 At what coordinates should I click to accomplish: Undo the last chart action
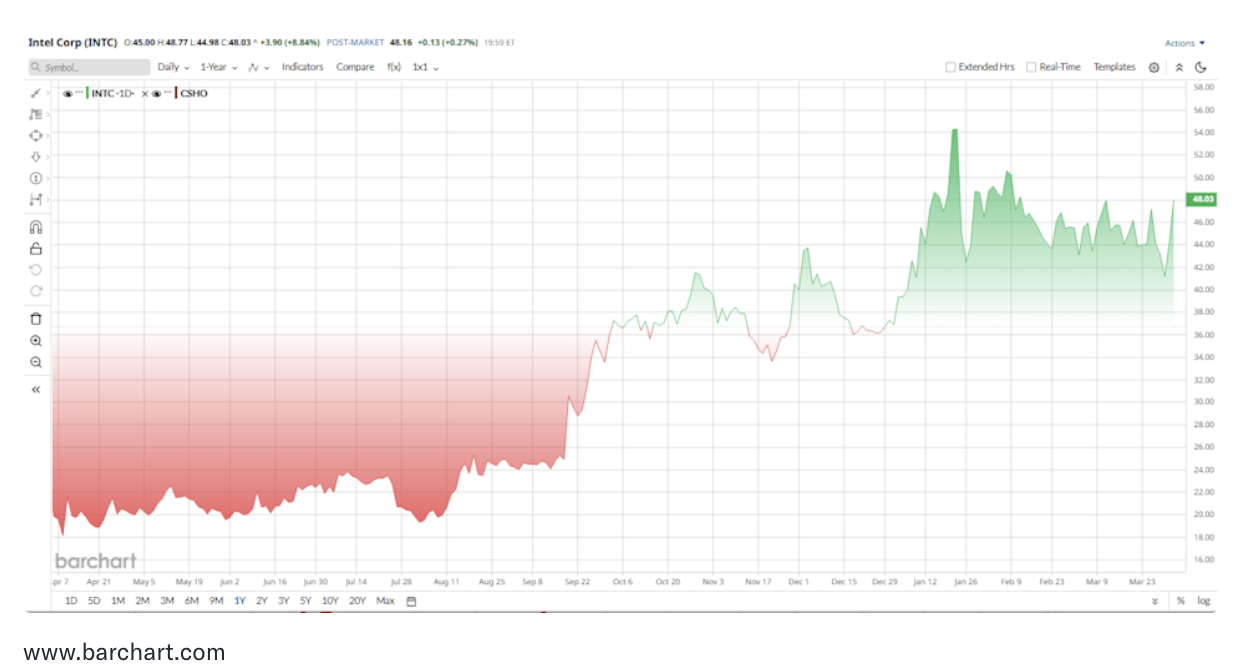pyautogui.click(x=36, y=270)
